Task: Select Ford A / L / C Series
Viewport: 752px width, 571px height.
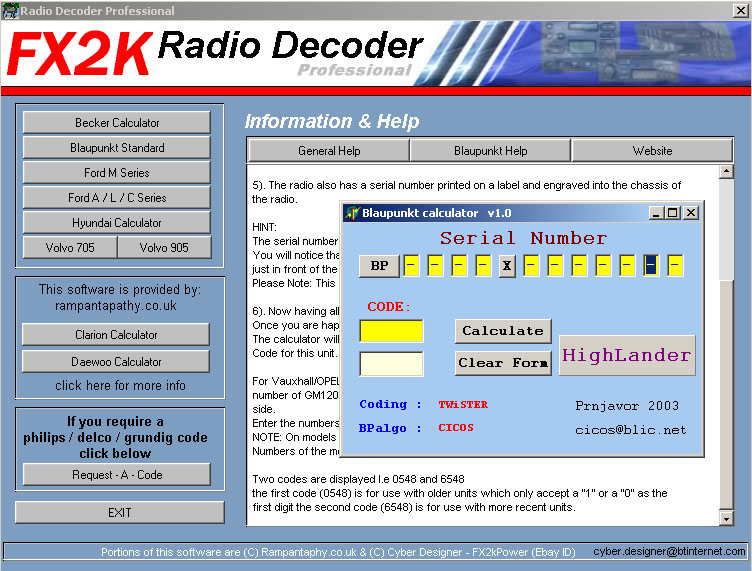Action: (117, 198)
